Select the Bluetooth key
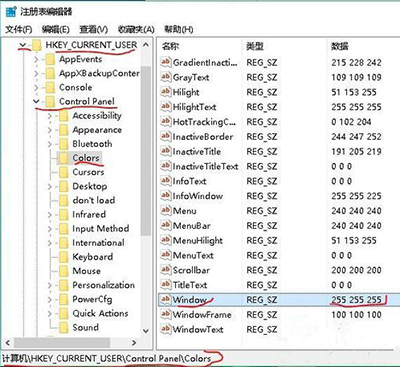This screenshot has width=400, height=367. click(92, 144)
